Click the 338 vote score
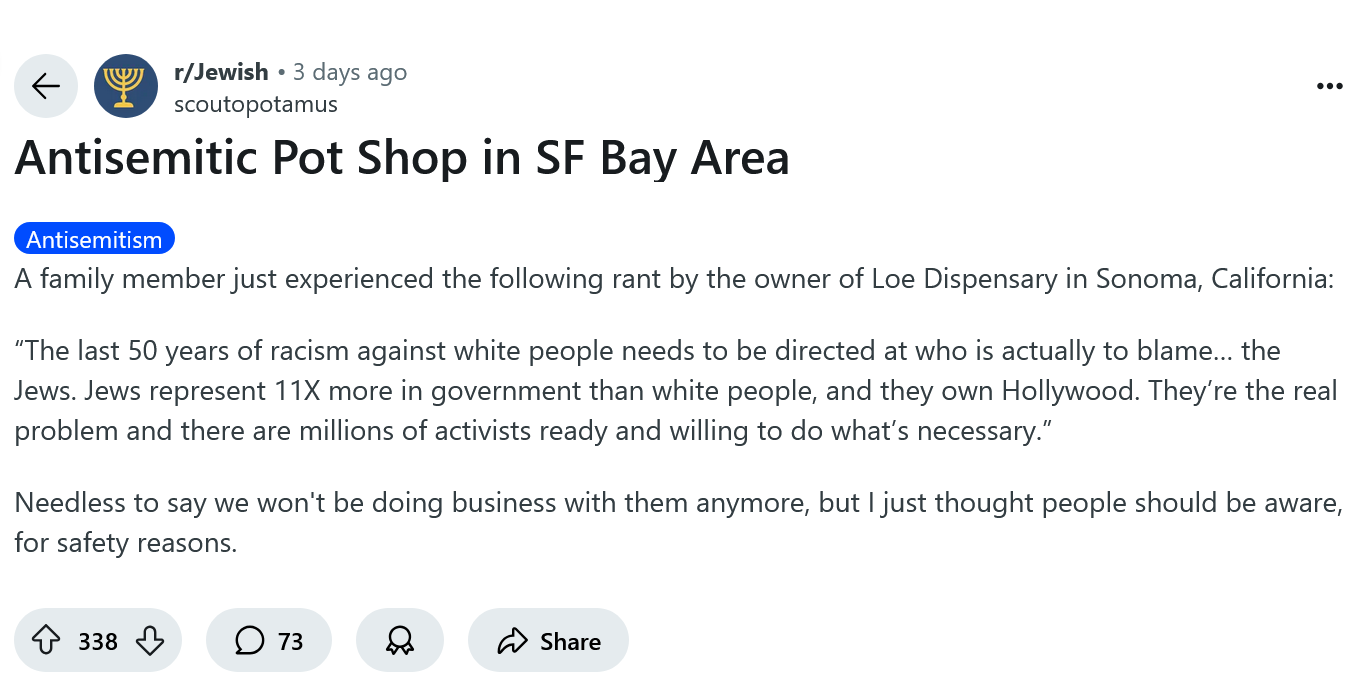 click(98, 641)
